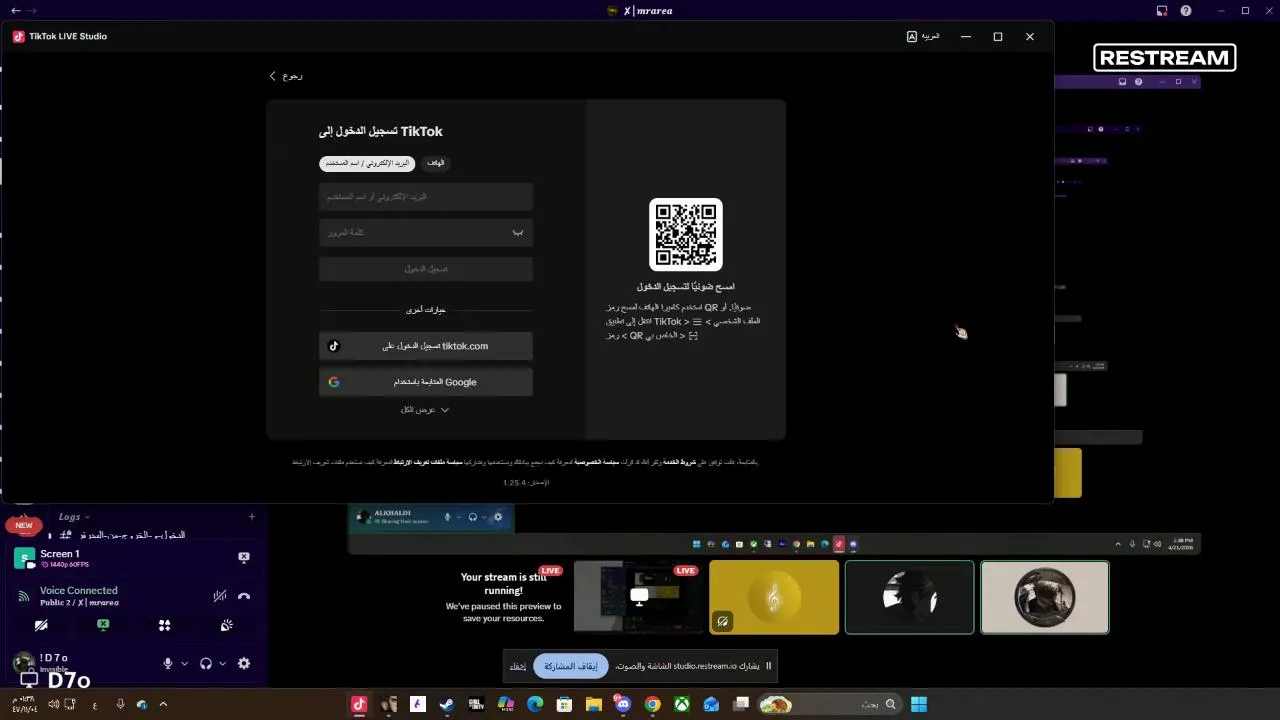The height and width of the screenshot is (720, 1280).
Task: Open the language selector showing العربية
Action: 923,36
